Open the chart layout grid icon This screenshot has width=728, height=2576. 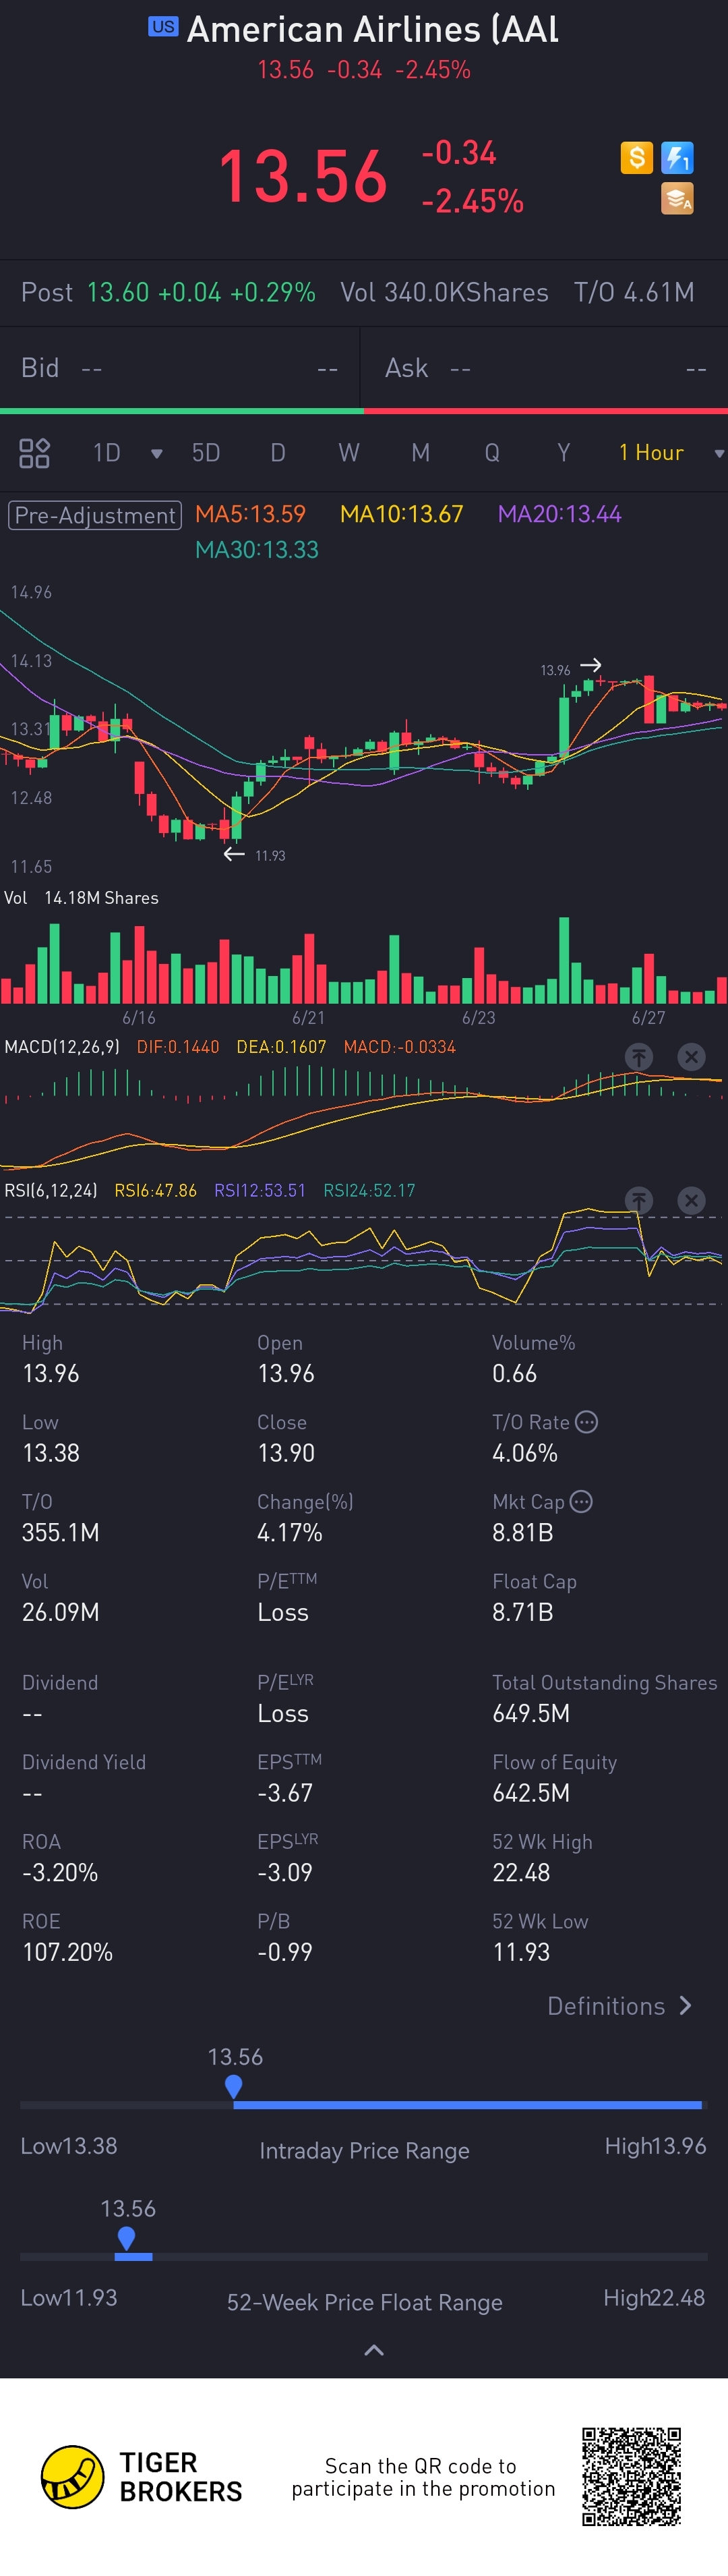[34, 453]
